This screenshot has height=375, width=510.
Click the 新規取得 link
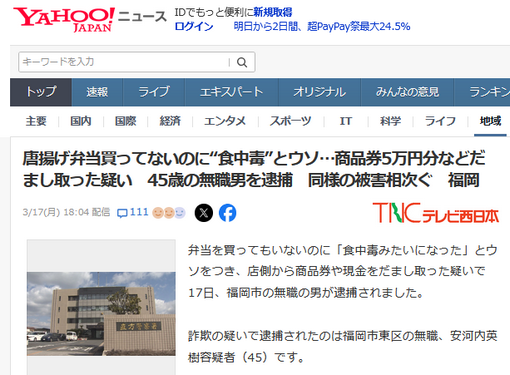click(273, 12)
